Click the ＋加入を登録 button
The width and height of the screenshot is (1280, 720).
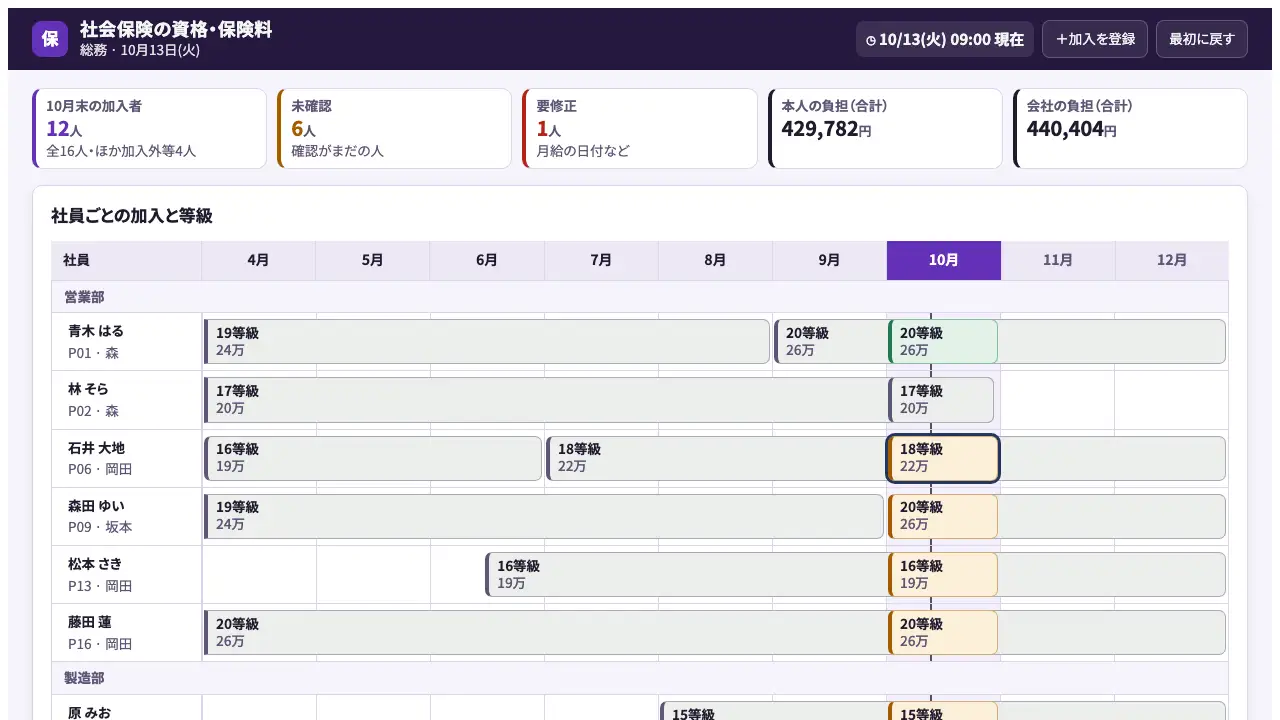1095,39
